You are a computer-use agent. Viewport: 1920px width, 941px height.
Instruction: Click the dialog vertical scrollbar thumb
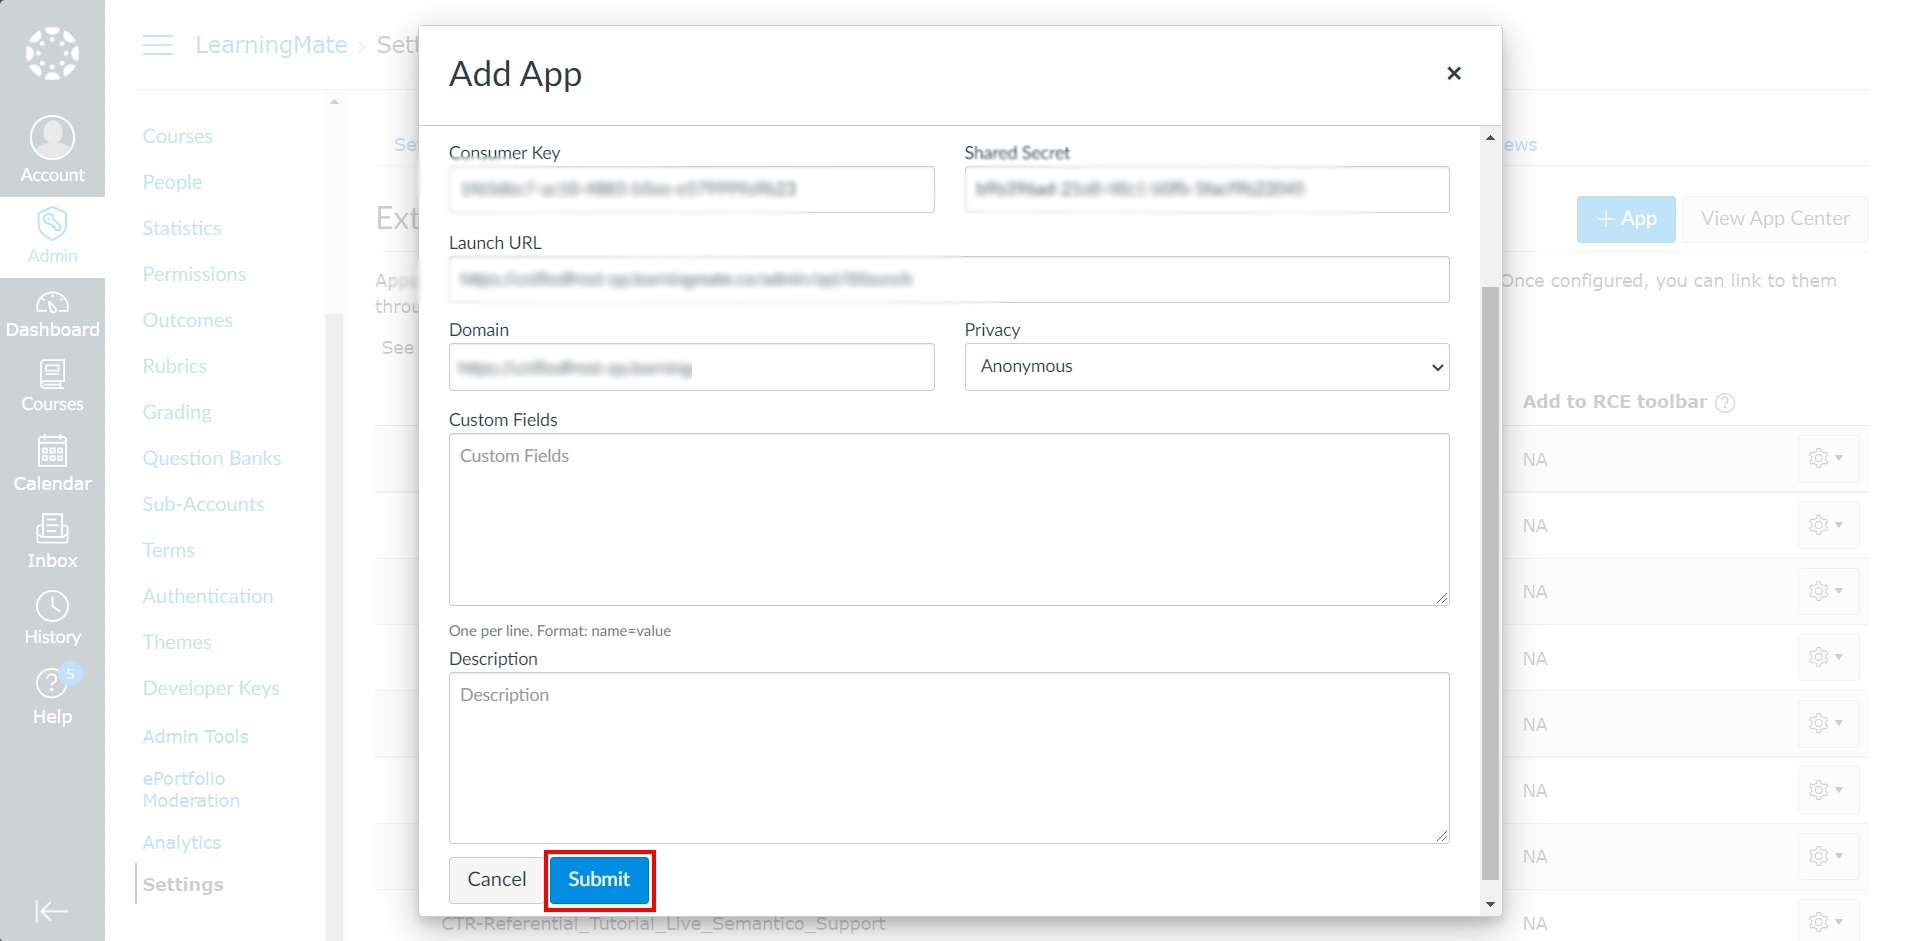pos(1490,584)
